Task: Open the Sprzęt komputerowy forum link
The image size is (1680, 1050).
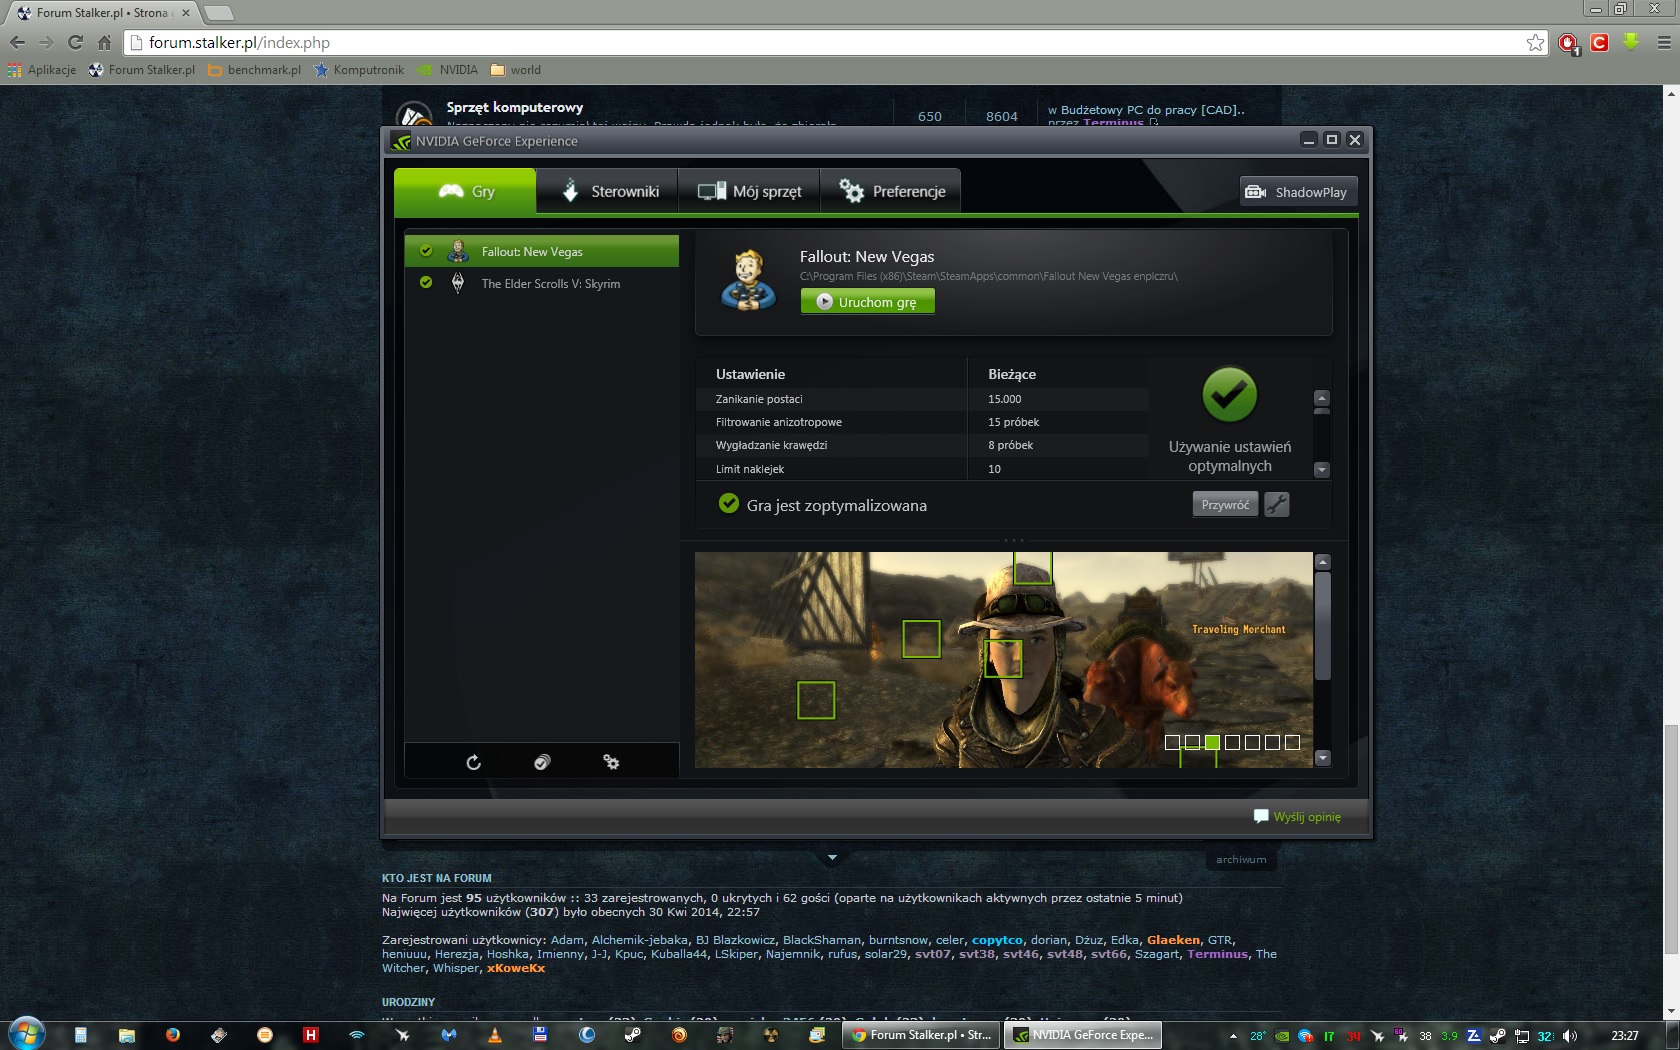Action: (515, 107)
